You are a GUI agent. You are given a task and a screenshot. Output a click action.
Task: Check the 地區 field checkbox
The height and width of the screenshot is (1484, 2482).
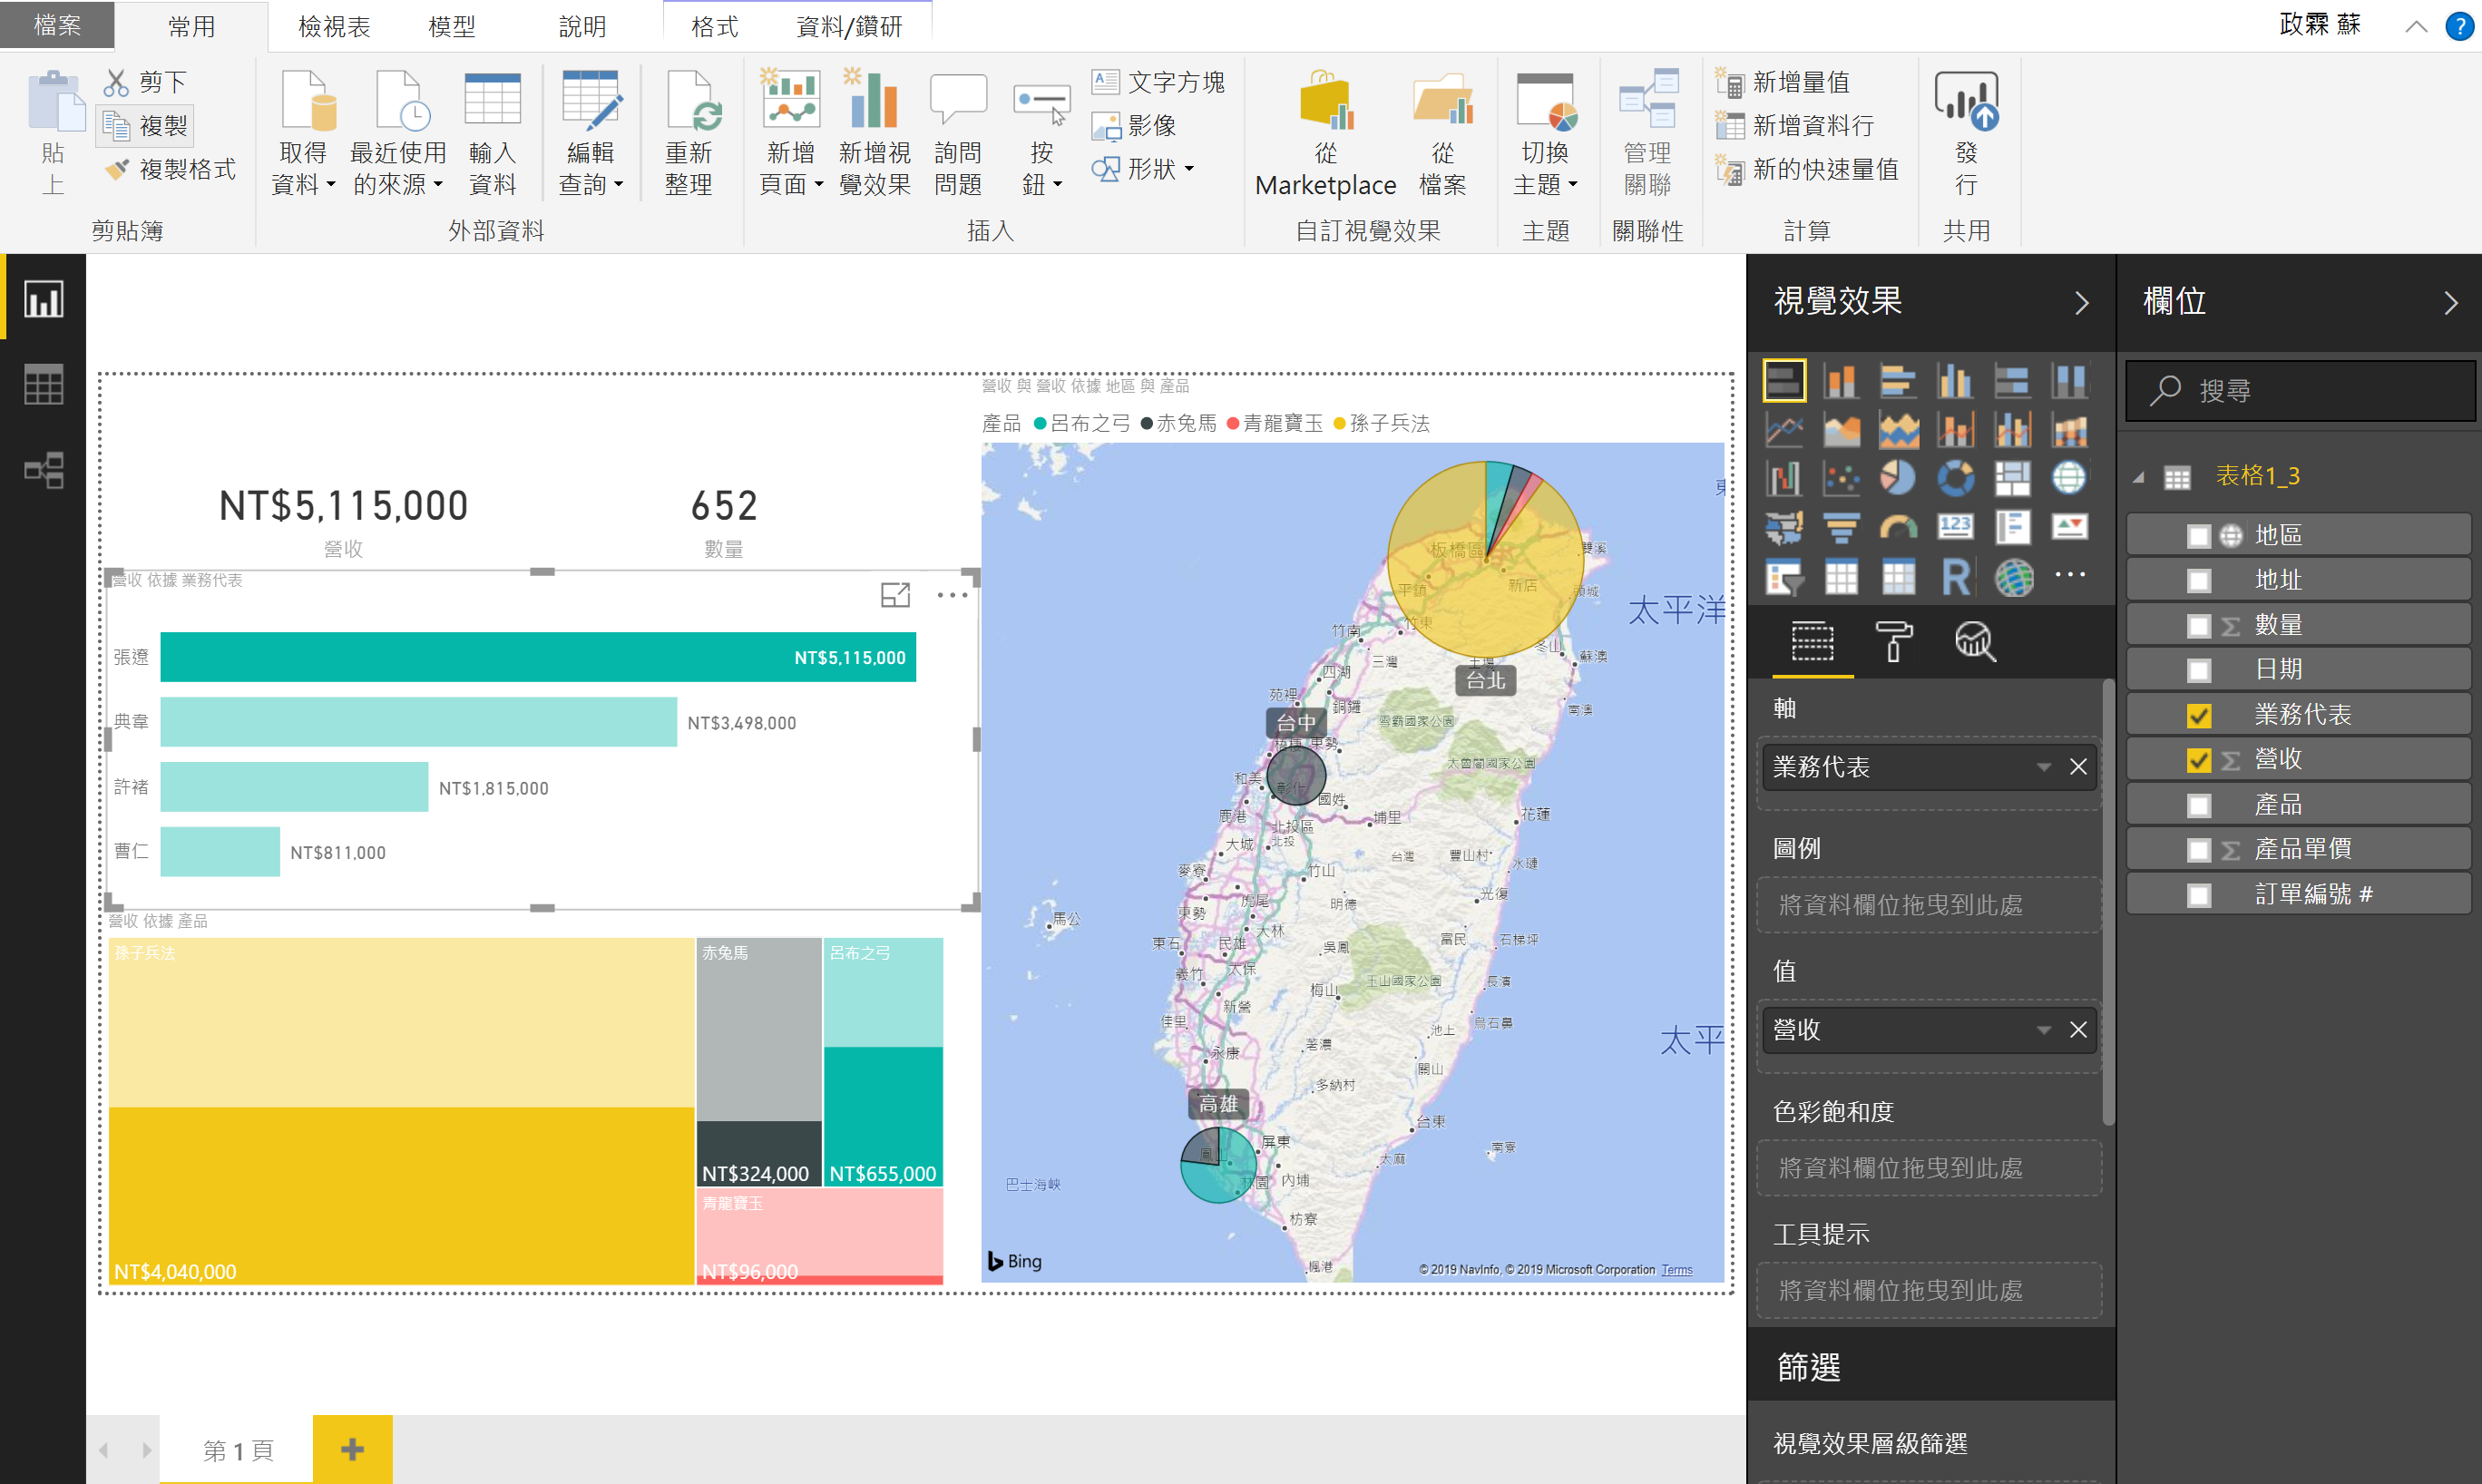[x=2198, y=536]
